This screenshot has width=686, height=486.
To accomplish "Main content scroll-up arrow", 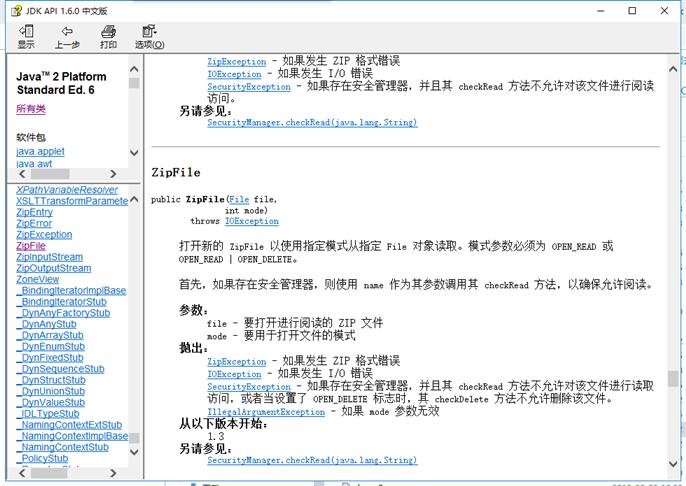I will [673, 69].
